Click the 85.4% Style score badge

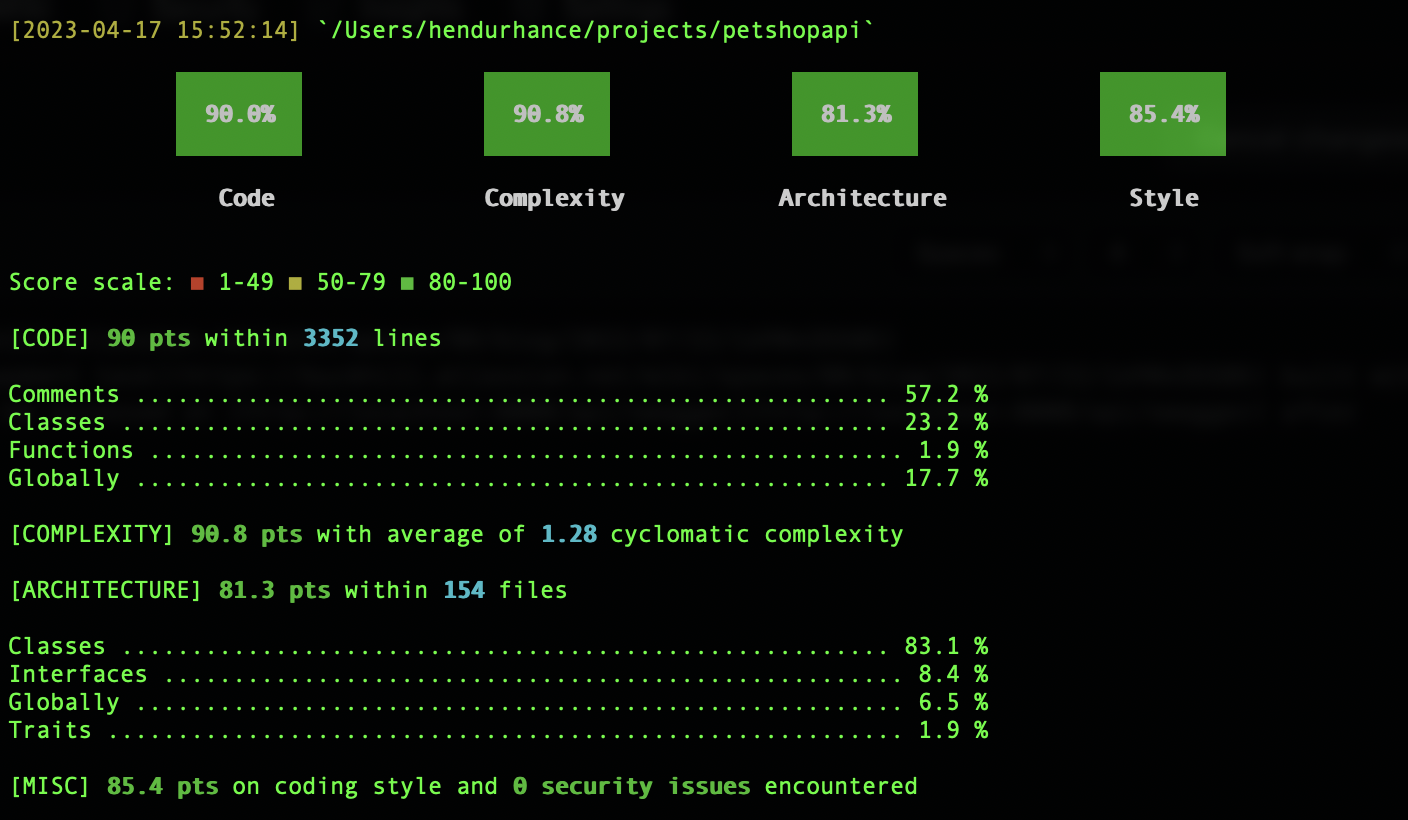(1162, 113)
